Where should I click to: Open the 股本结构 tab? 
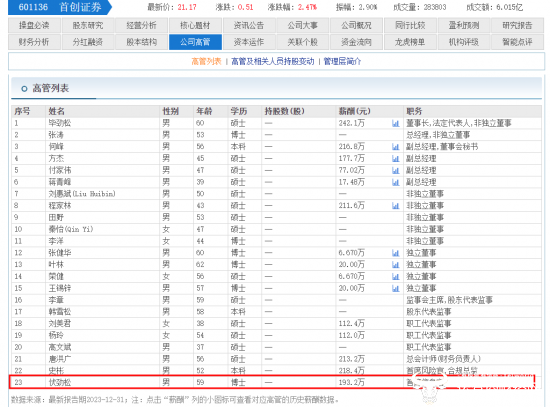point(141,42)
